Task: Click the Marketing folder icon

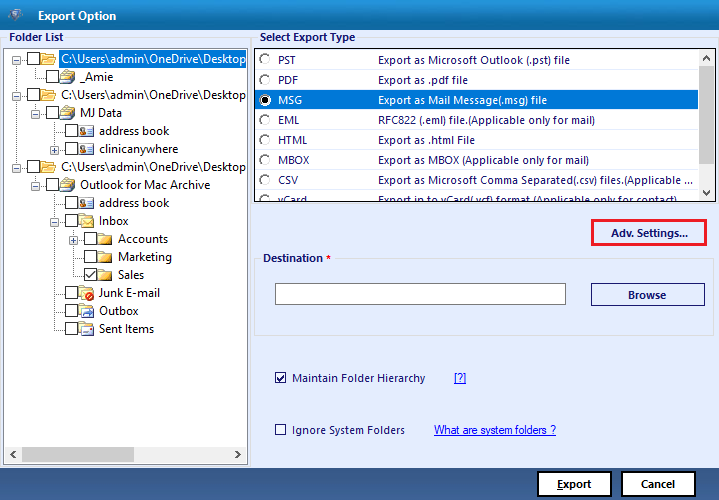Action: pyautogui.click(x=105, y=257)
